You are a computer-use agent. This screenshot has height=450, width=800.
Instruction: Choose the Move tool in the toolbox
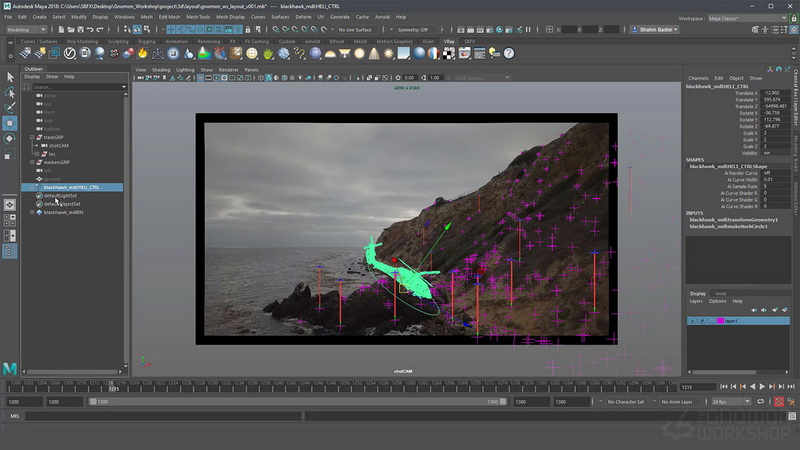click(10, 123)
